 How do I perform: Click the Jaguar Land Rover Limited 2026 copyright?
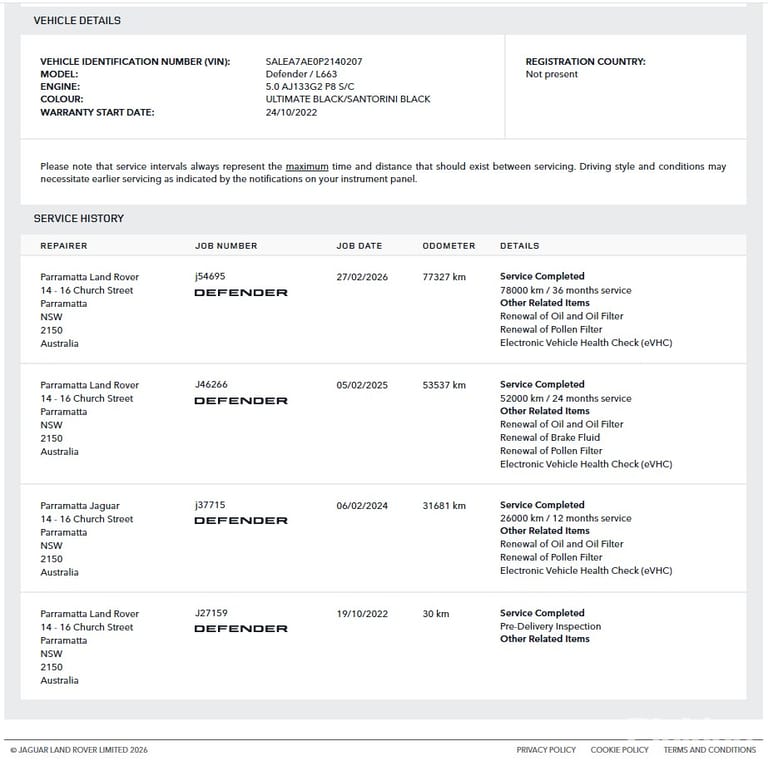coord(79,750)
